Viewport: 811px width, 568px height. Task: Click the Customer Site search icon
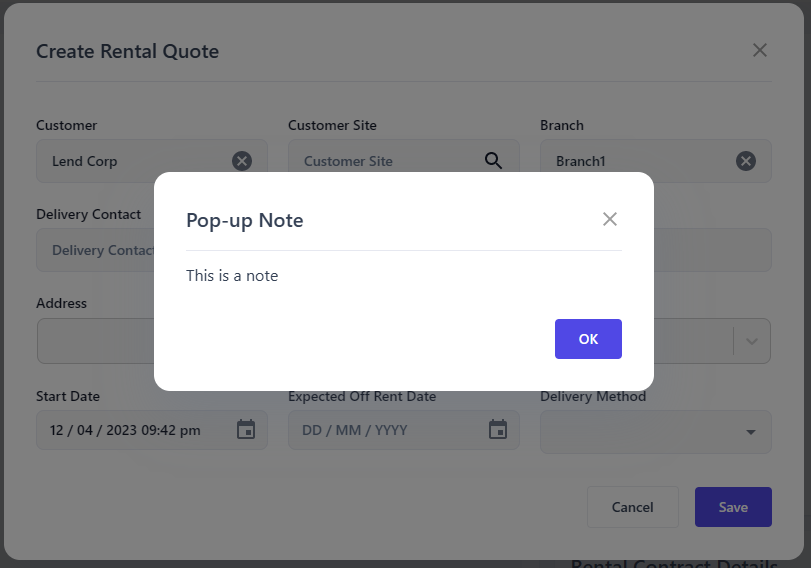(494, 161)
